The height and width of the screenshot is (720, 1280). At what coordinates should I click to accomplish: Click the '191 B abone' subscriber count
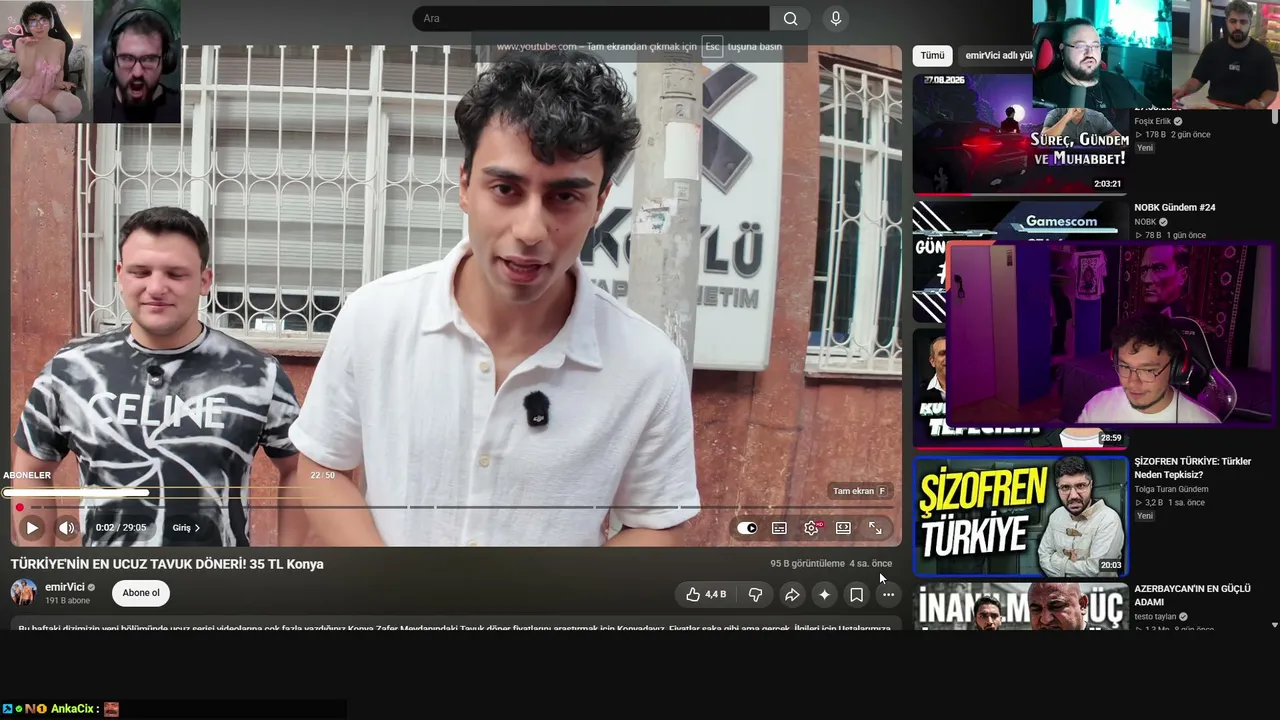(67, 601)
